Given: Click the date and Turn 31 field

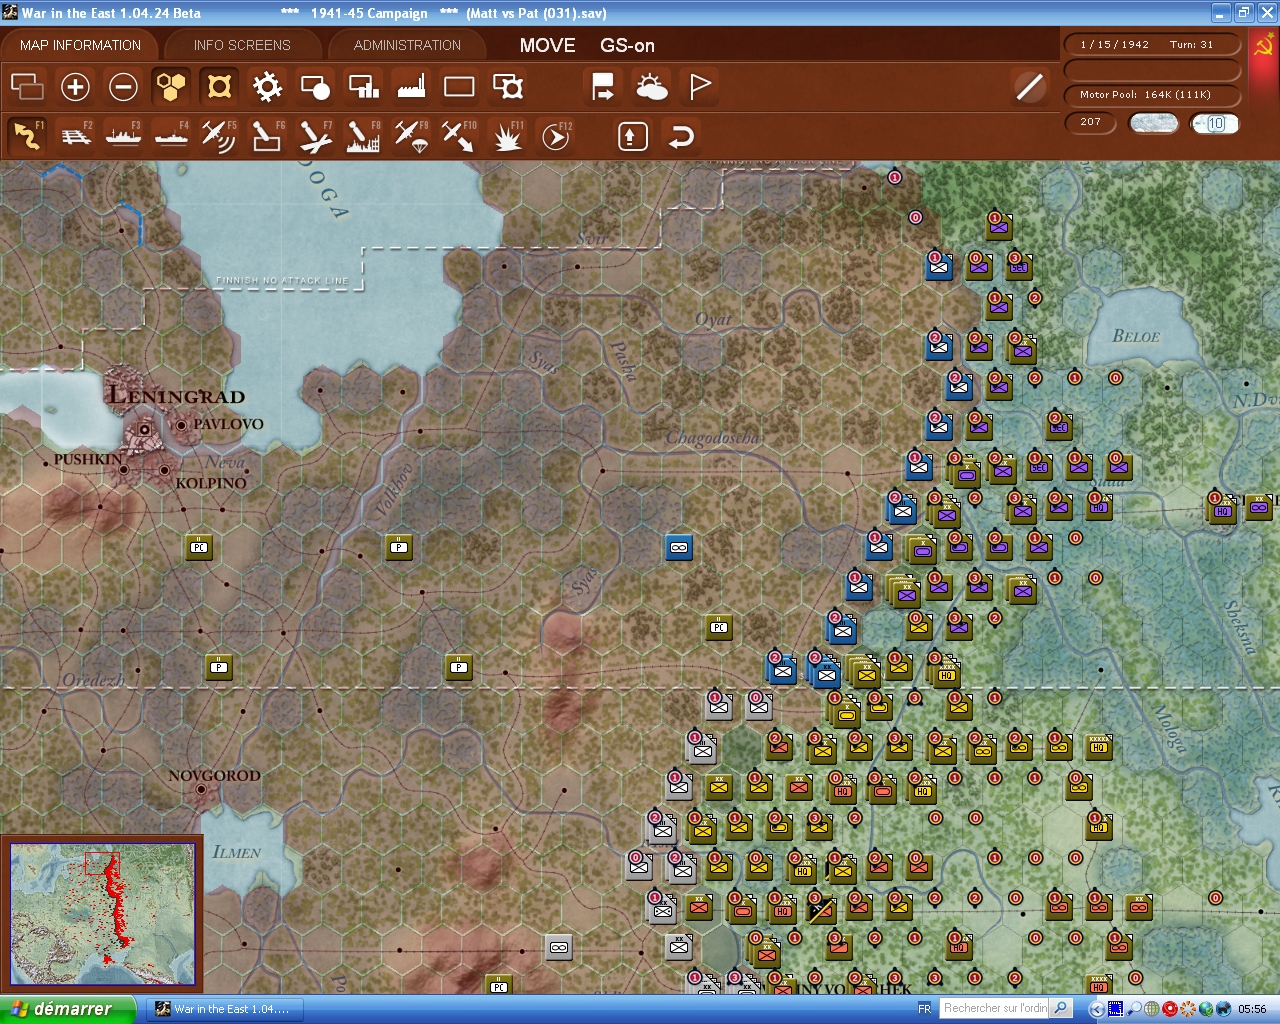Looking at the screenshot, I should (1152, 44).
